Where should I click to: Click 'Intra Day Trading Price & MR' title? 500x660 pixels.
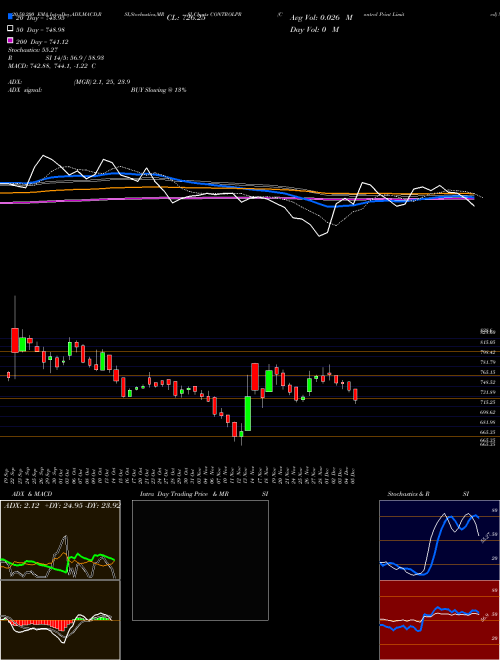tap(184, 494)
